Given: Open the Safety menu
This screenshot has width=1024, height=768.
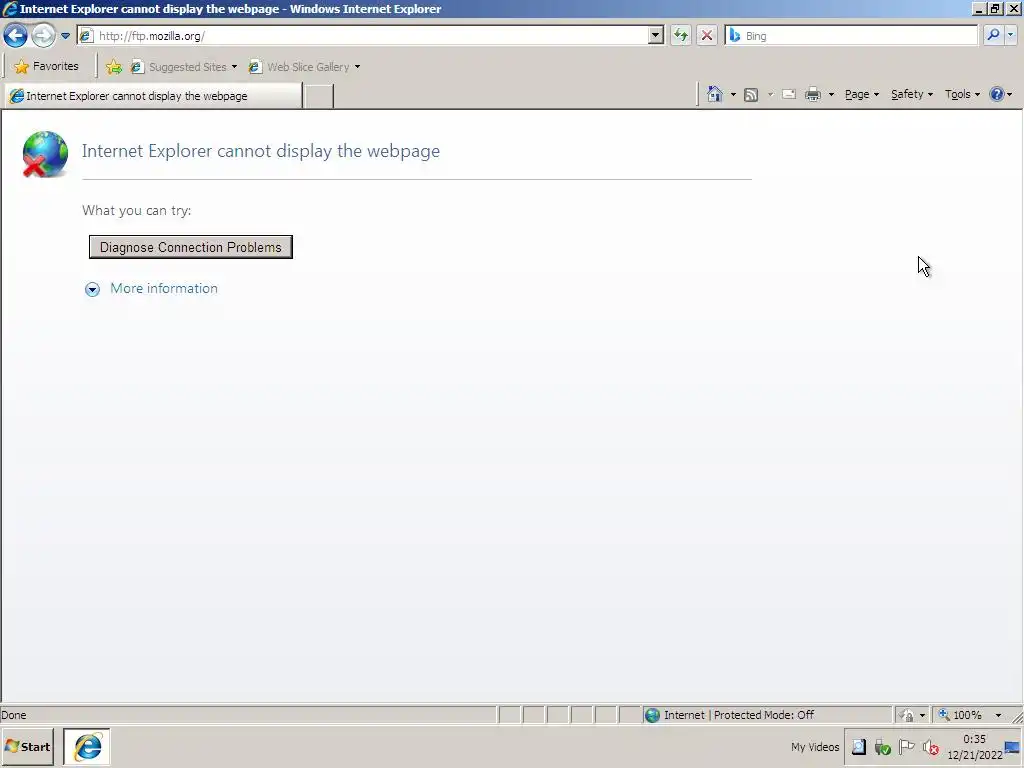Looking at the screenshot, I should (x=912, y=94).
